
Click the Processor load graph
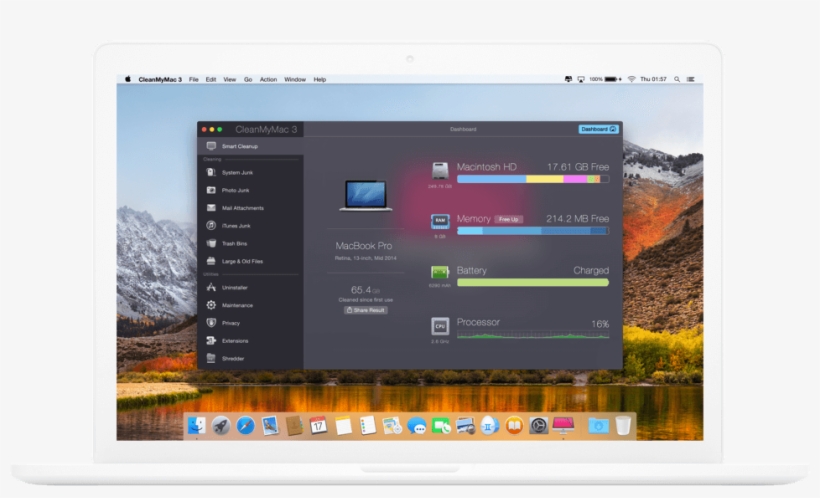pos(533,334)
